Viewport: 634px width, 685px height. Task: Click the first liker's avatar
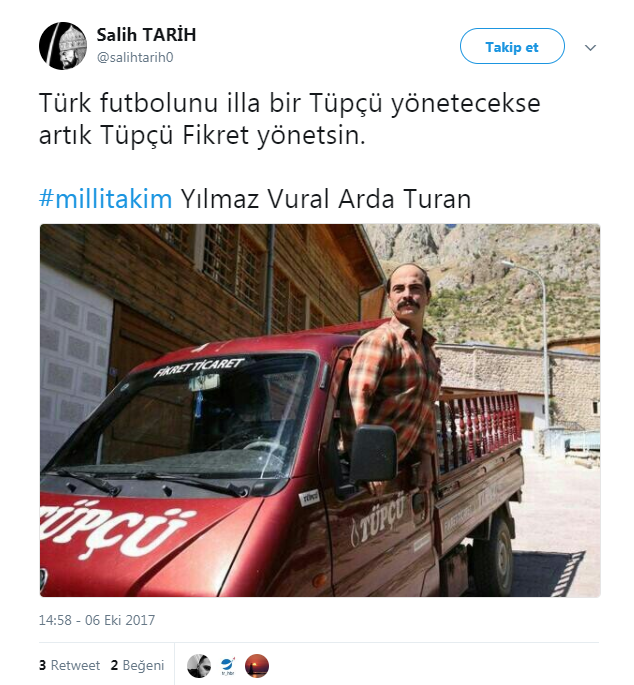pyautogui.click(x=199, y=666)
